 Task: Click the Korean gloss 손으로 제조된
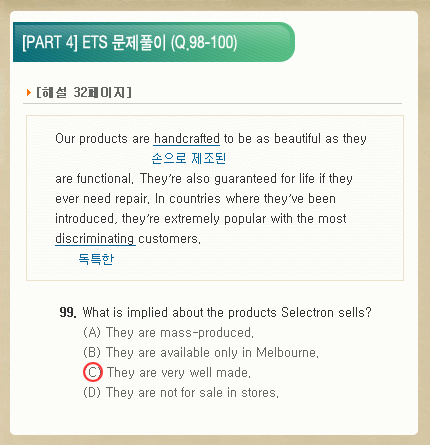point(189,158)
